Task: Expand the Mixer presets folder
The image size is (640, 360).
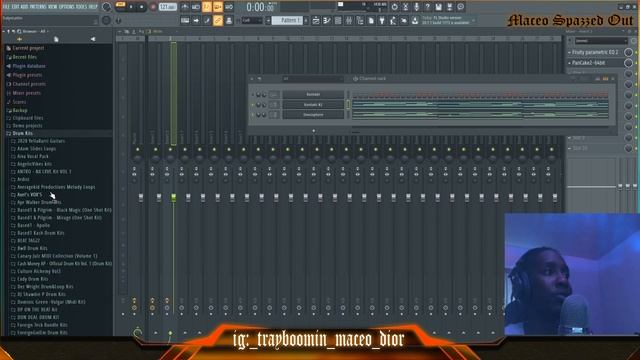Action: point(26,93)
